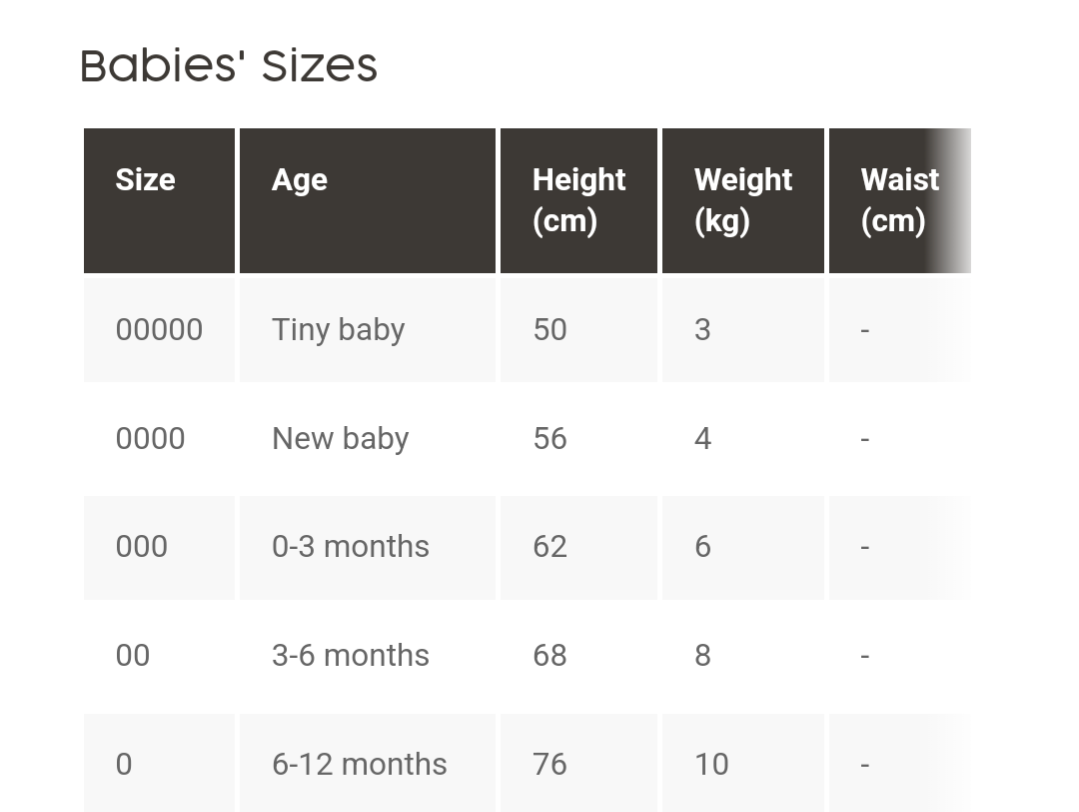Select the 0-3 months age cell
1079x812 pixels.
point(350,547)
